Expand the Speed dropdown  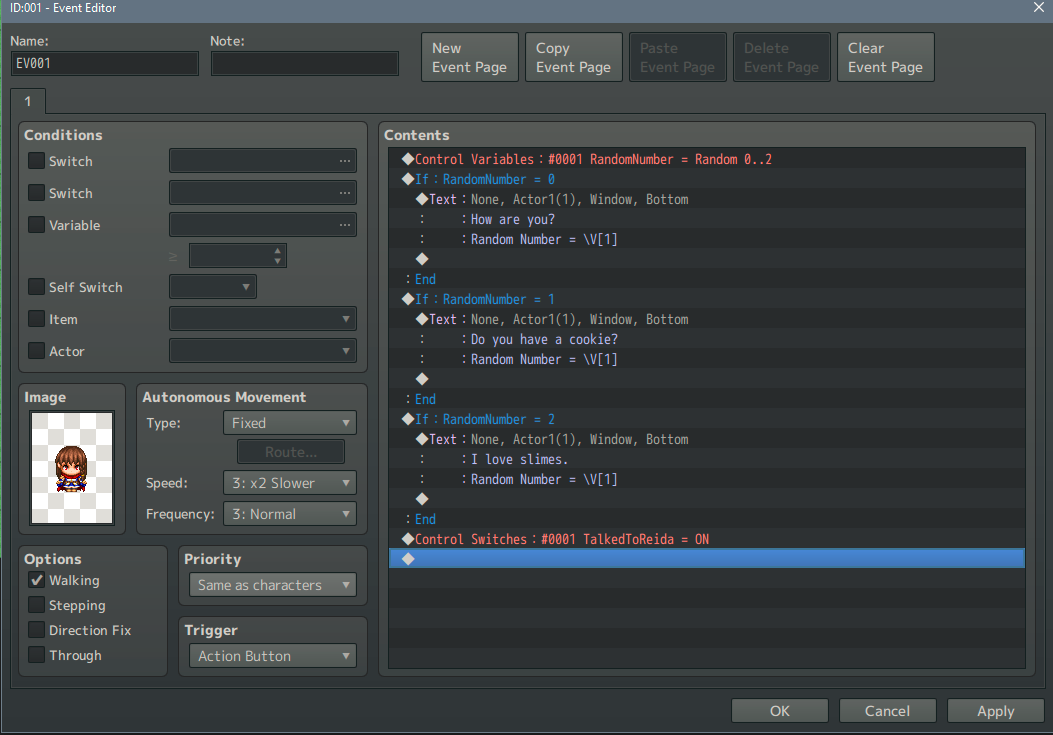(x=290, y=483)
